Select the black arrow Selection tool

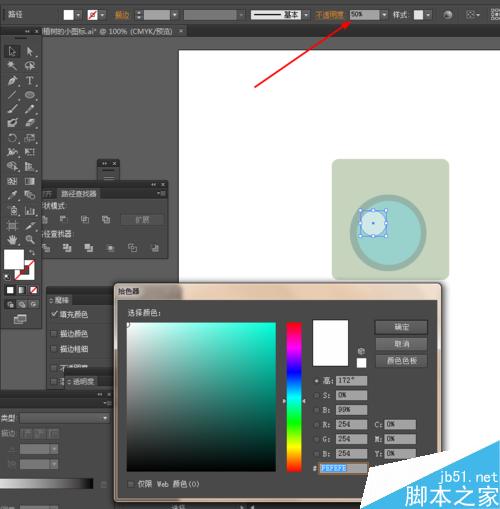click(12, 51)
